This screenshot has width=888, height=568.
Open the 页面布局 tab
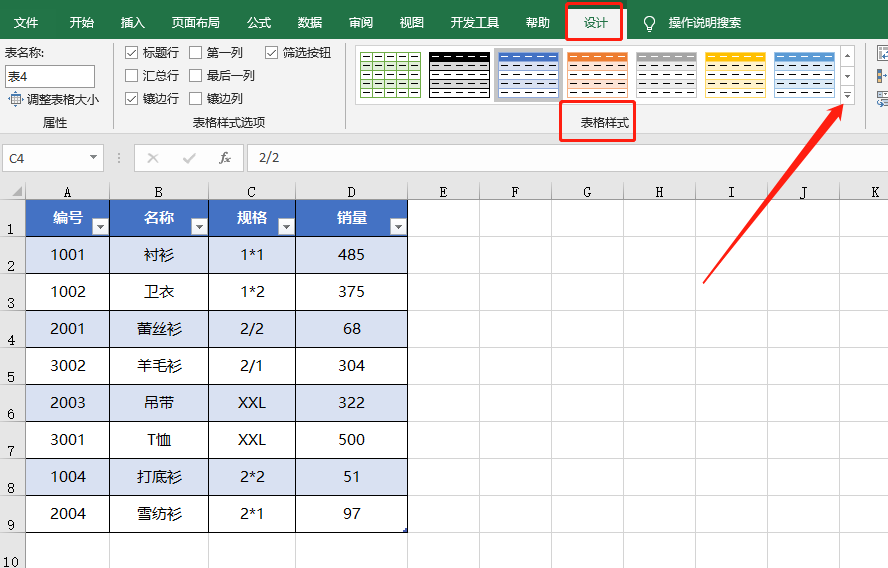pos(195,23)
